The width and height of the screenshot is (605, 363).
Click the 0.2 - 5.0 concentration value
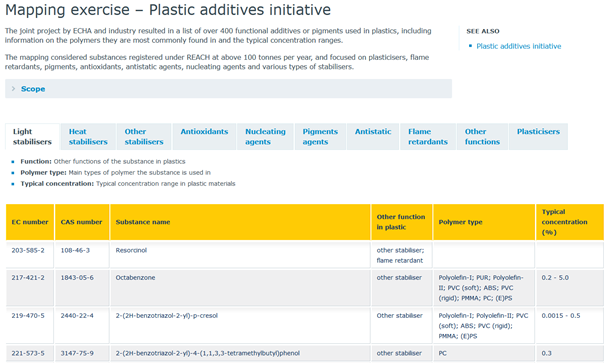pos(555,278)
